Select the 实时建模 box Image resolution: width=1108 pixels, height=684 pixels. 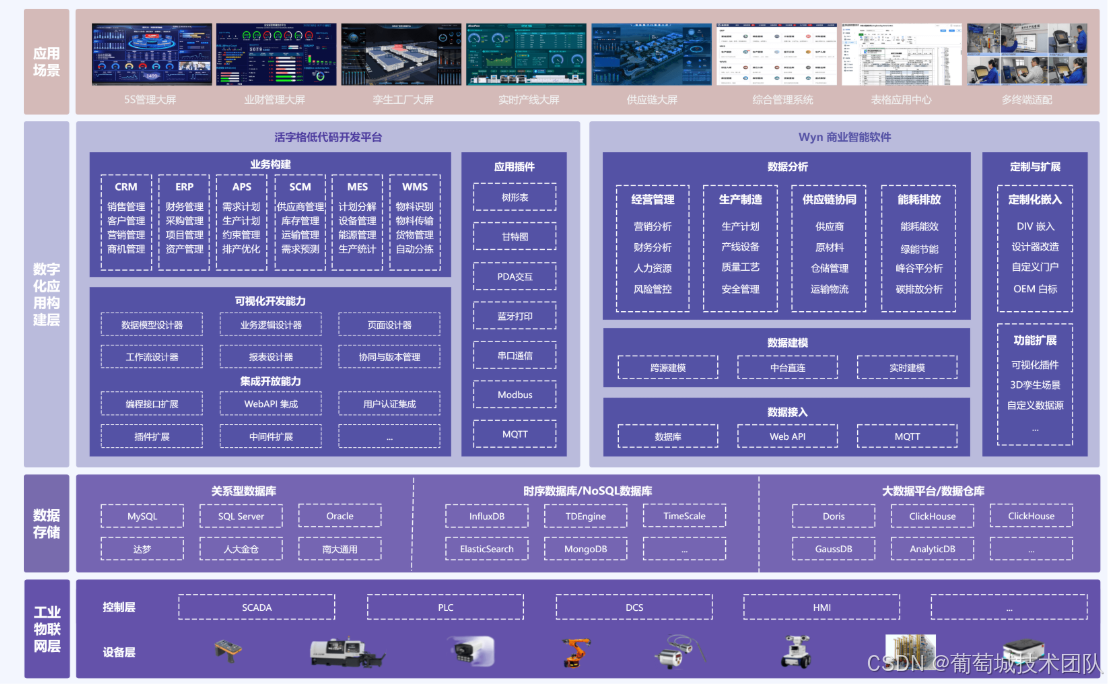pos(907,367)
